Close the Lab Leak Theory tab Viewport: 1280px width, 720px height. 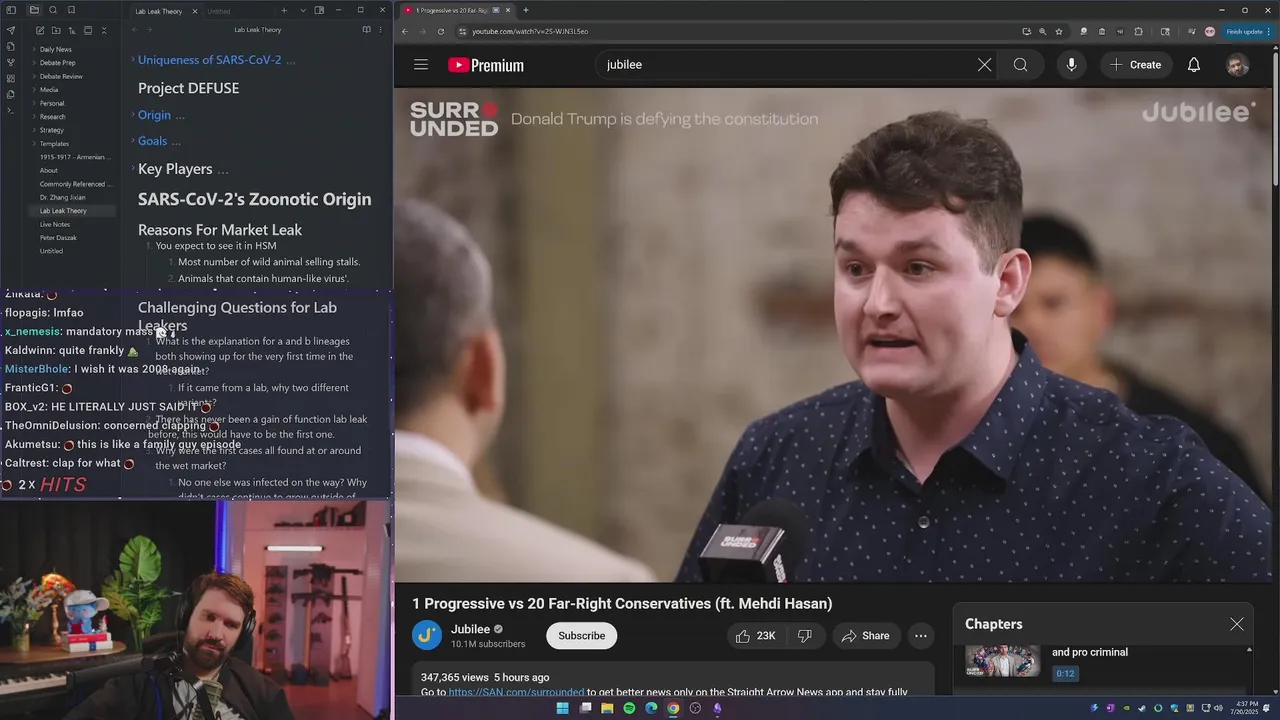[x=195, y=11]
